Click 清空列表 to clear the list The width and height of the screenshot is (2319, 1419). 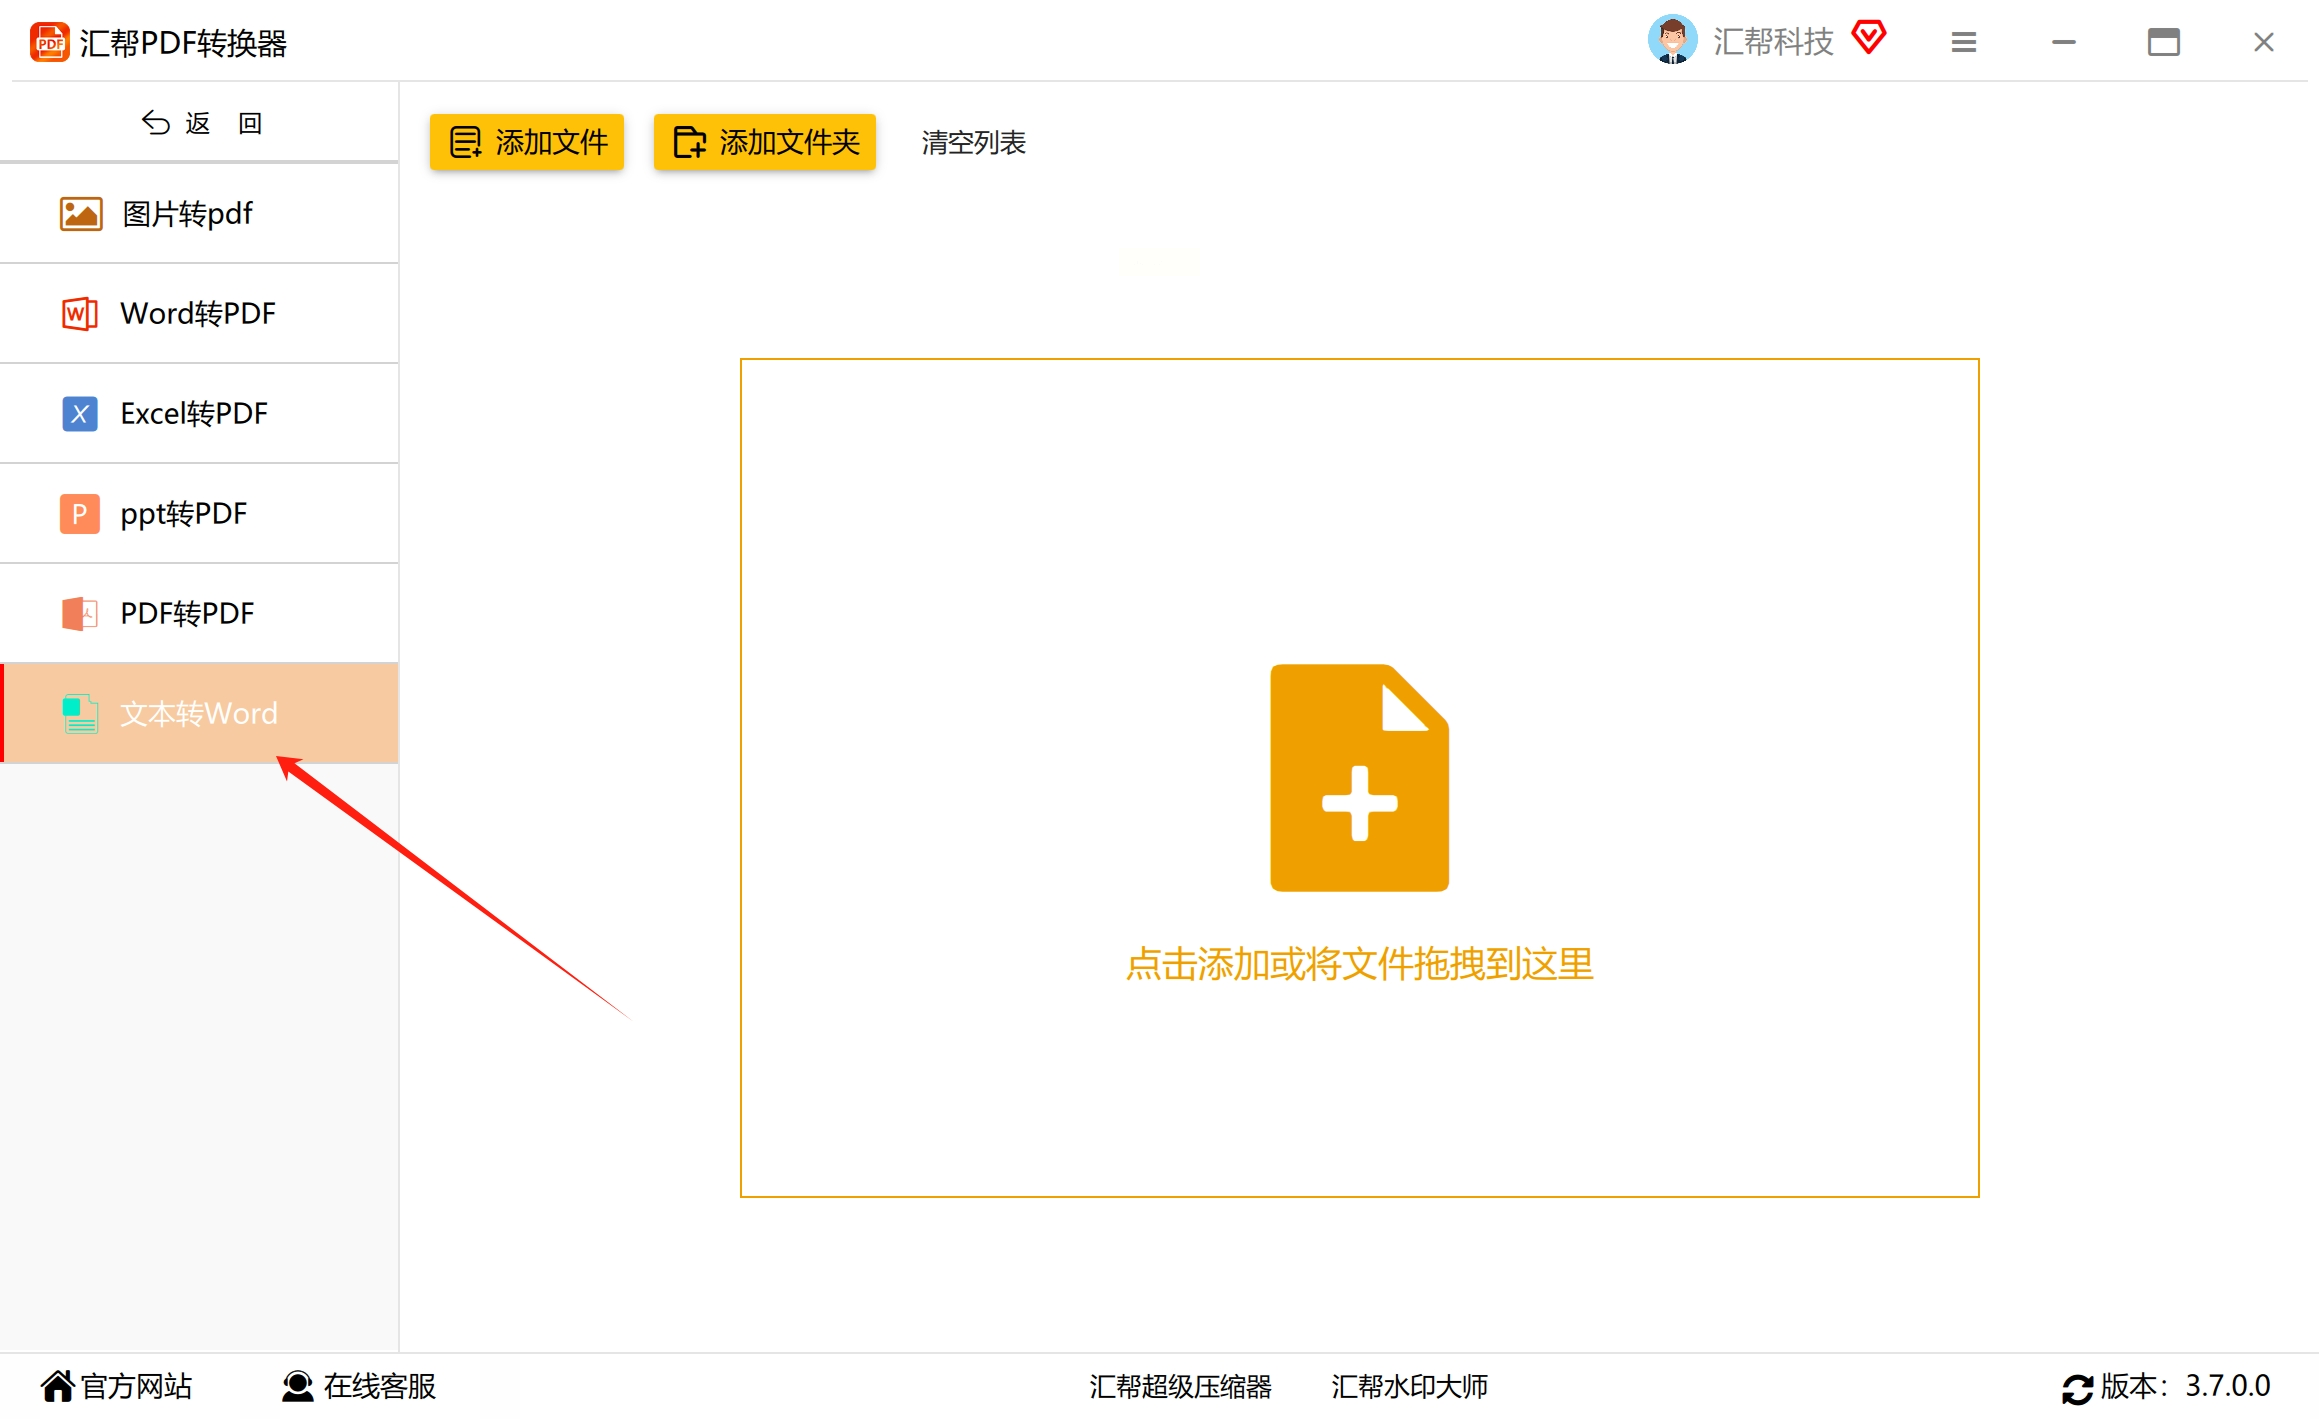[x=973, y=143]
